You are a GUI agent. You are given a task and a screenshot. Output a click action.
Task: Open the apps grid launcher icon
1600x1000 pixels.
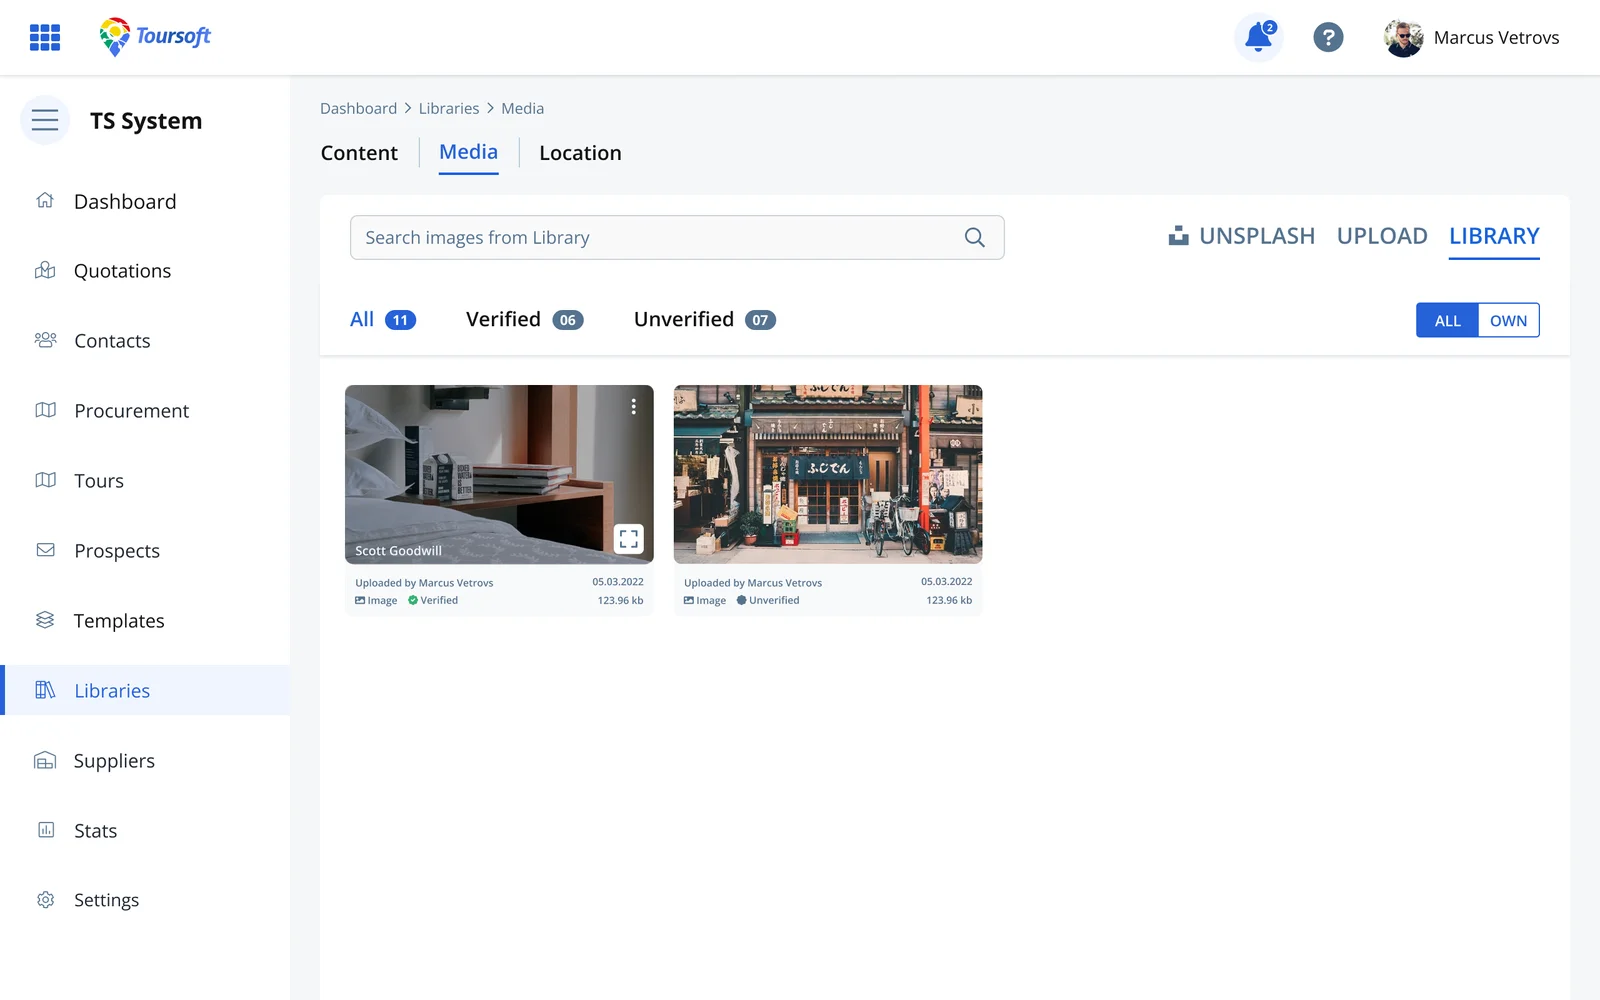pos(45,38)
